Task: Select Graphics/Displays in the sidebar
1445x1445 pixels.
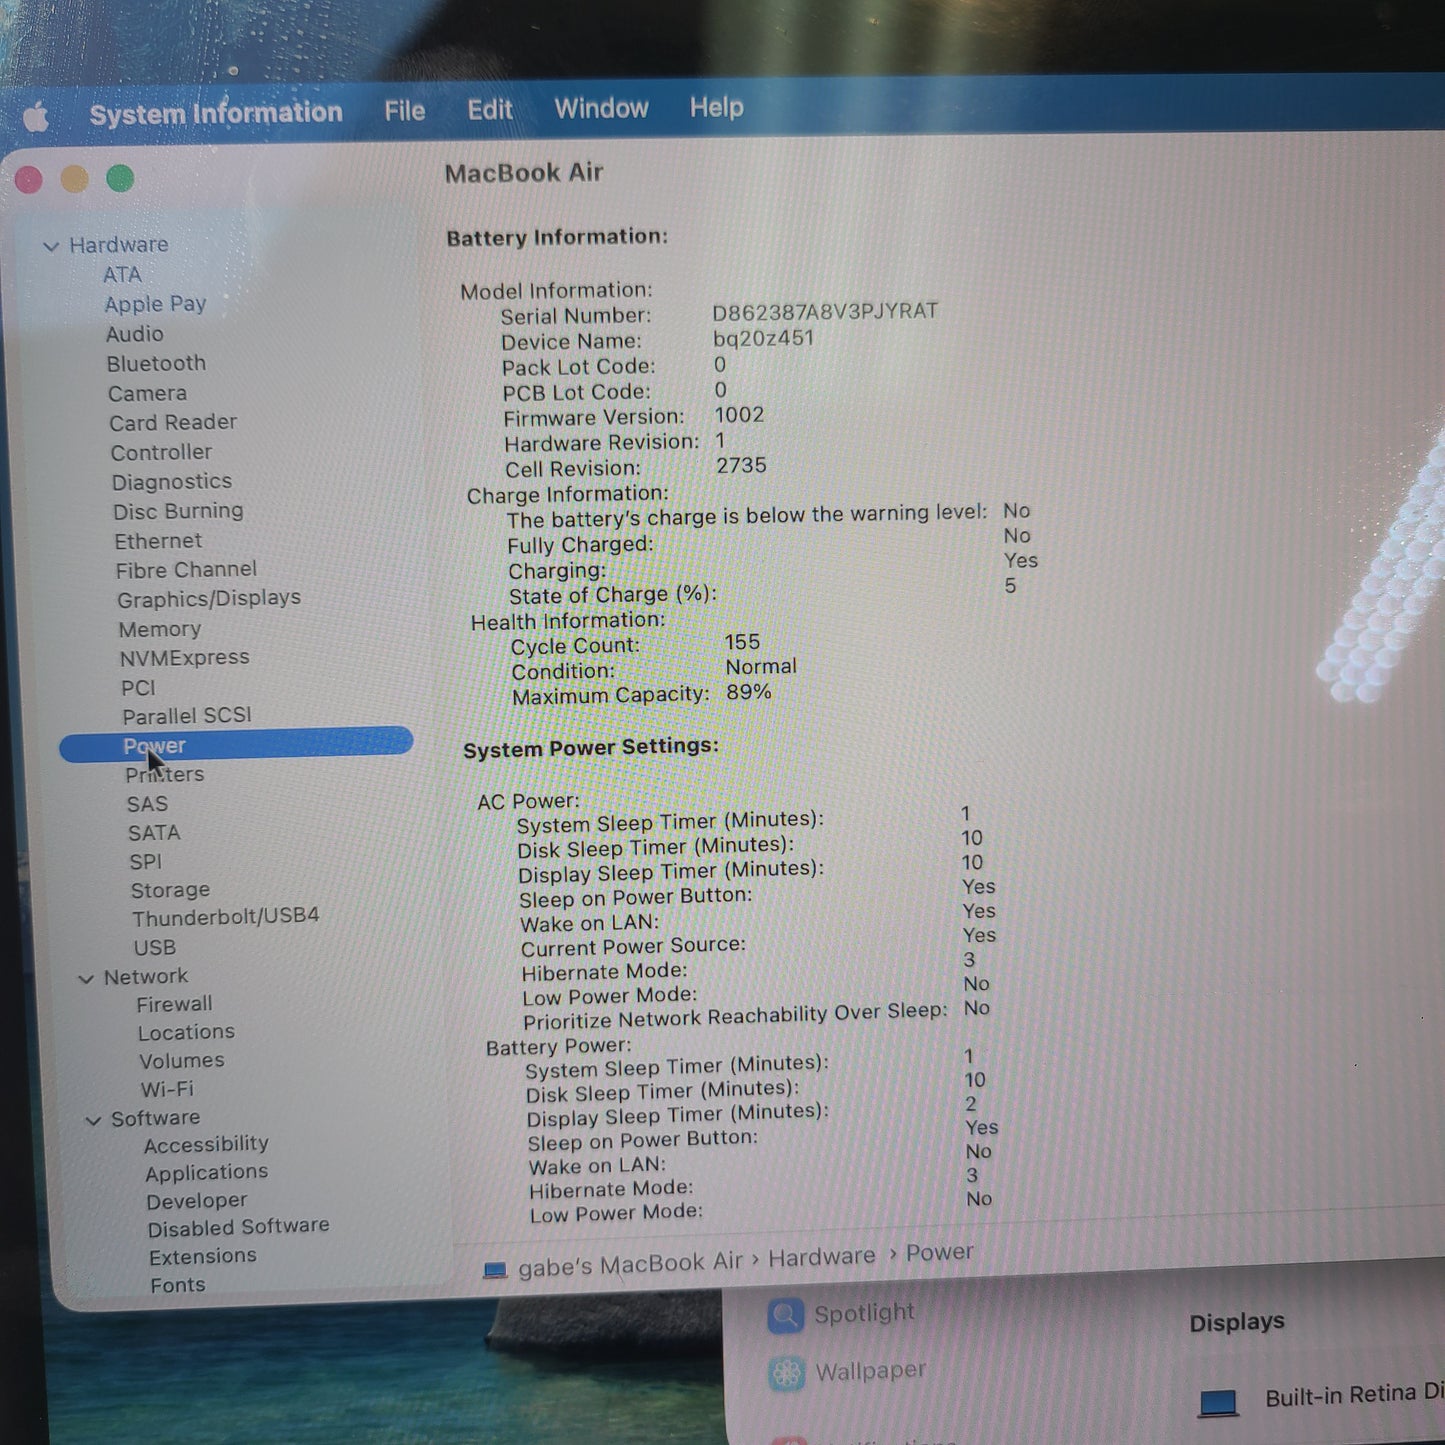Action: (209, 599)
